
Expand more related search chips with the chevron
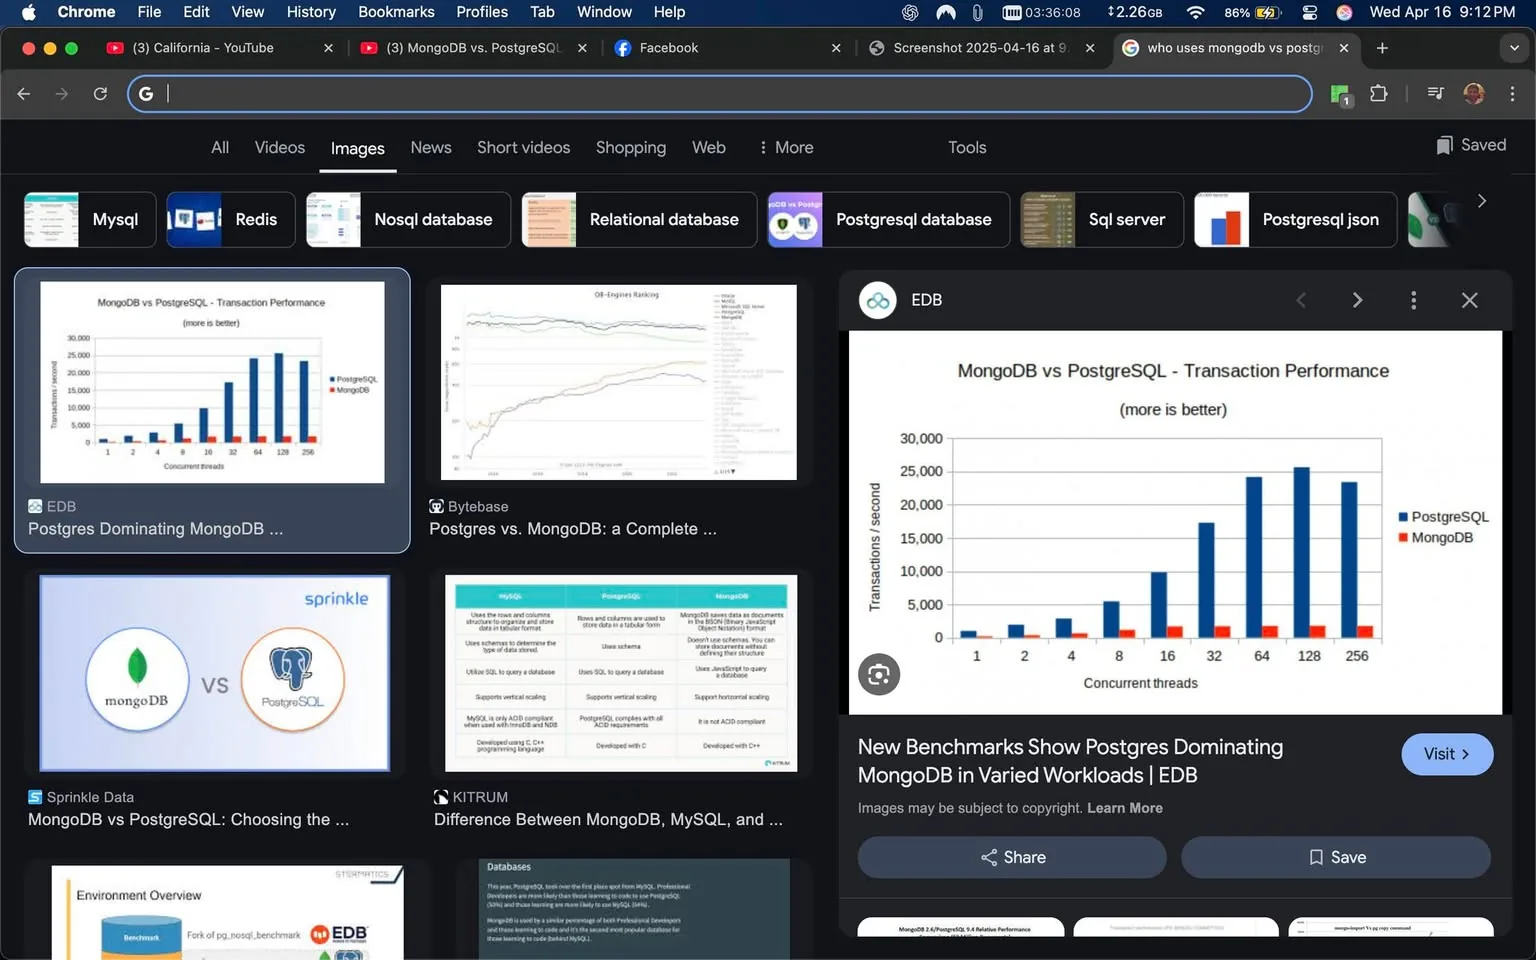coord(1481,200)
